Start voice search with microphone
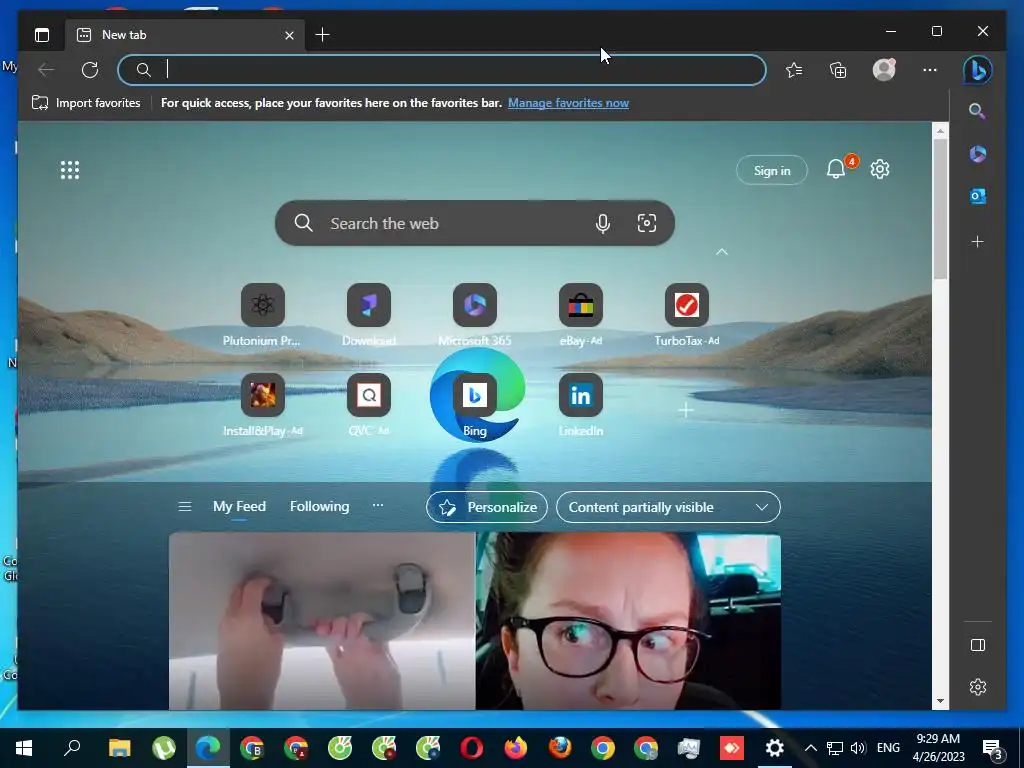Screen dimensions: 1024x768 tap(603, 223)
